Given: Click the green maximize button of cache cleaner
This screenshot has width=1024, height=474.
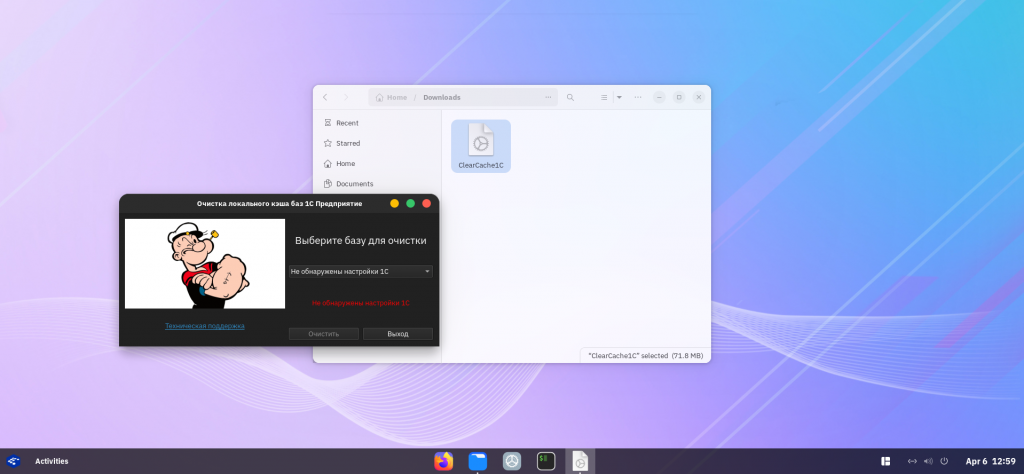Looking at the screenshot, I should click(x=411, y=204).
